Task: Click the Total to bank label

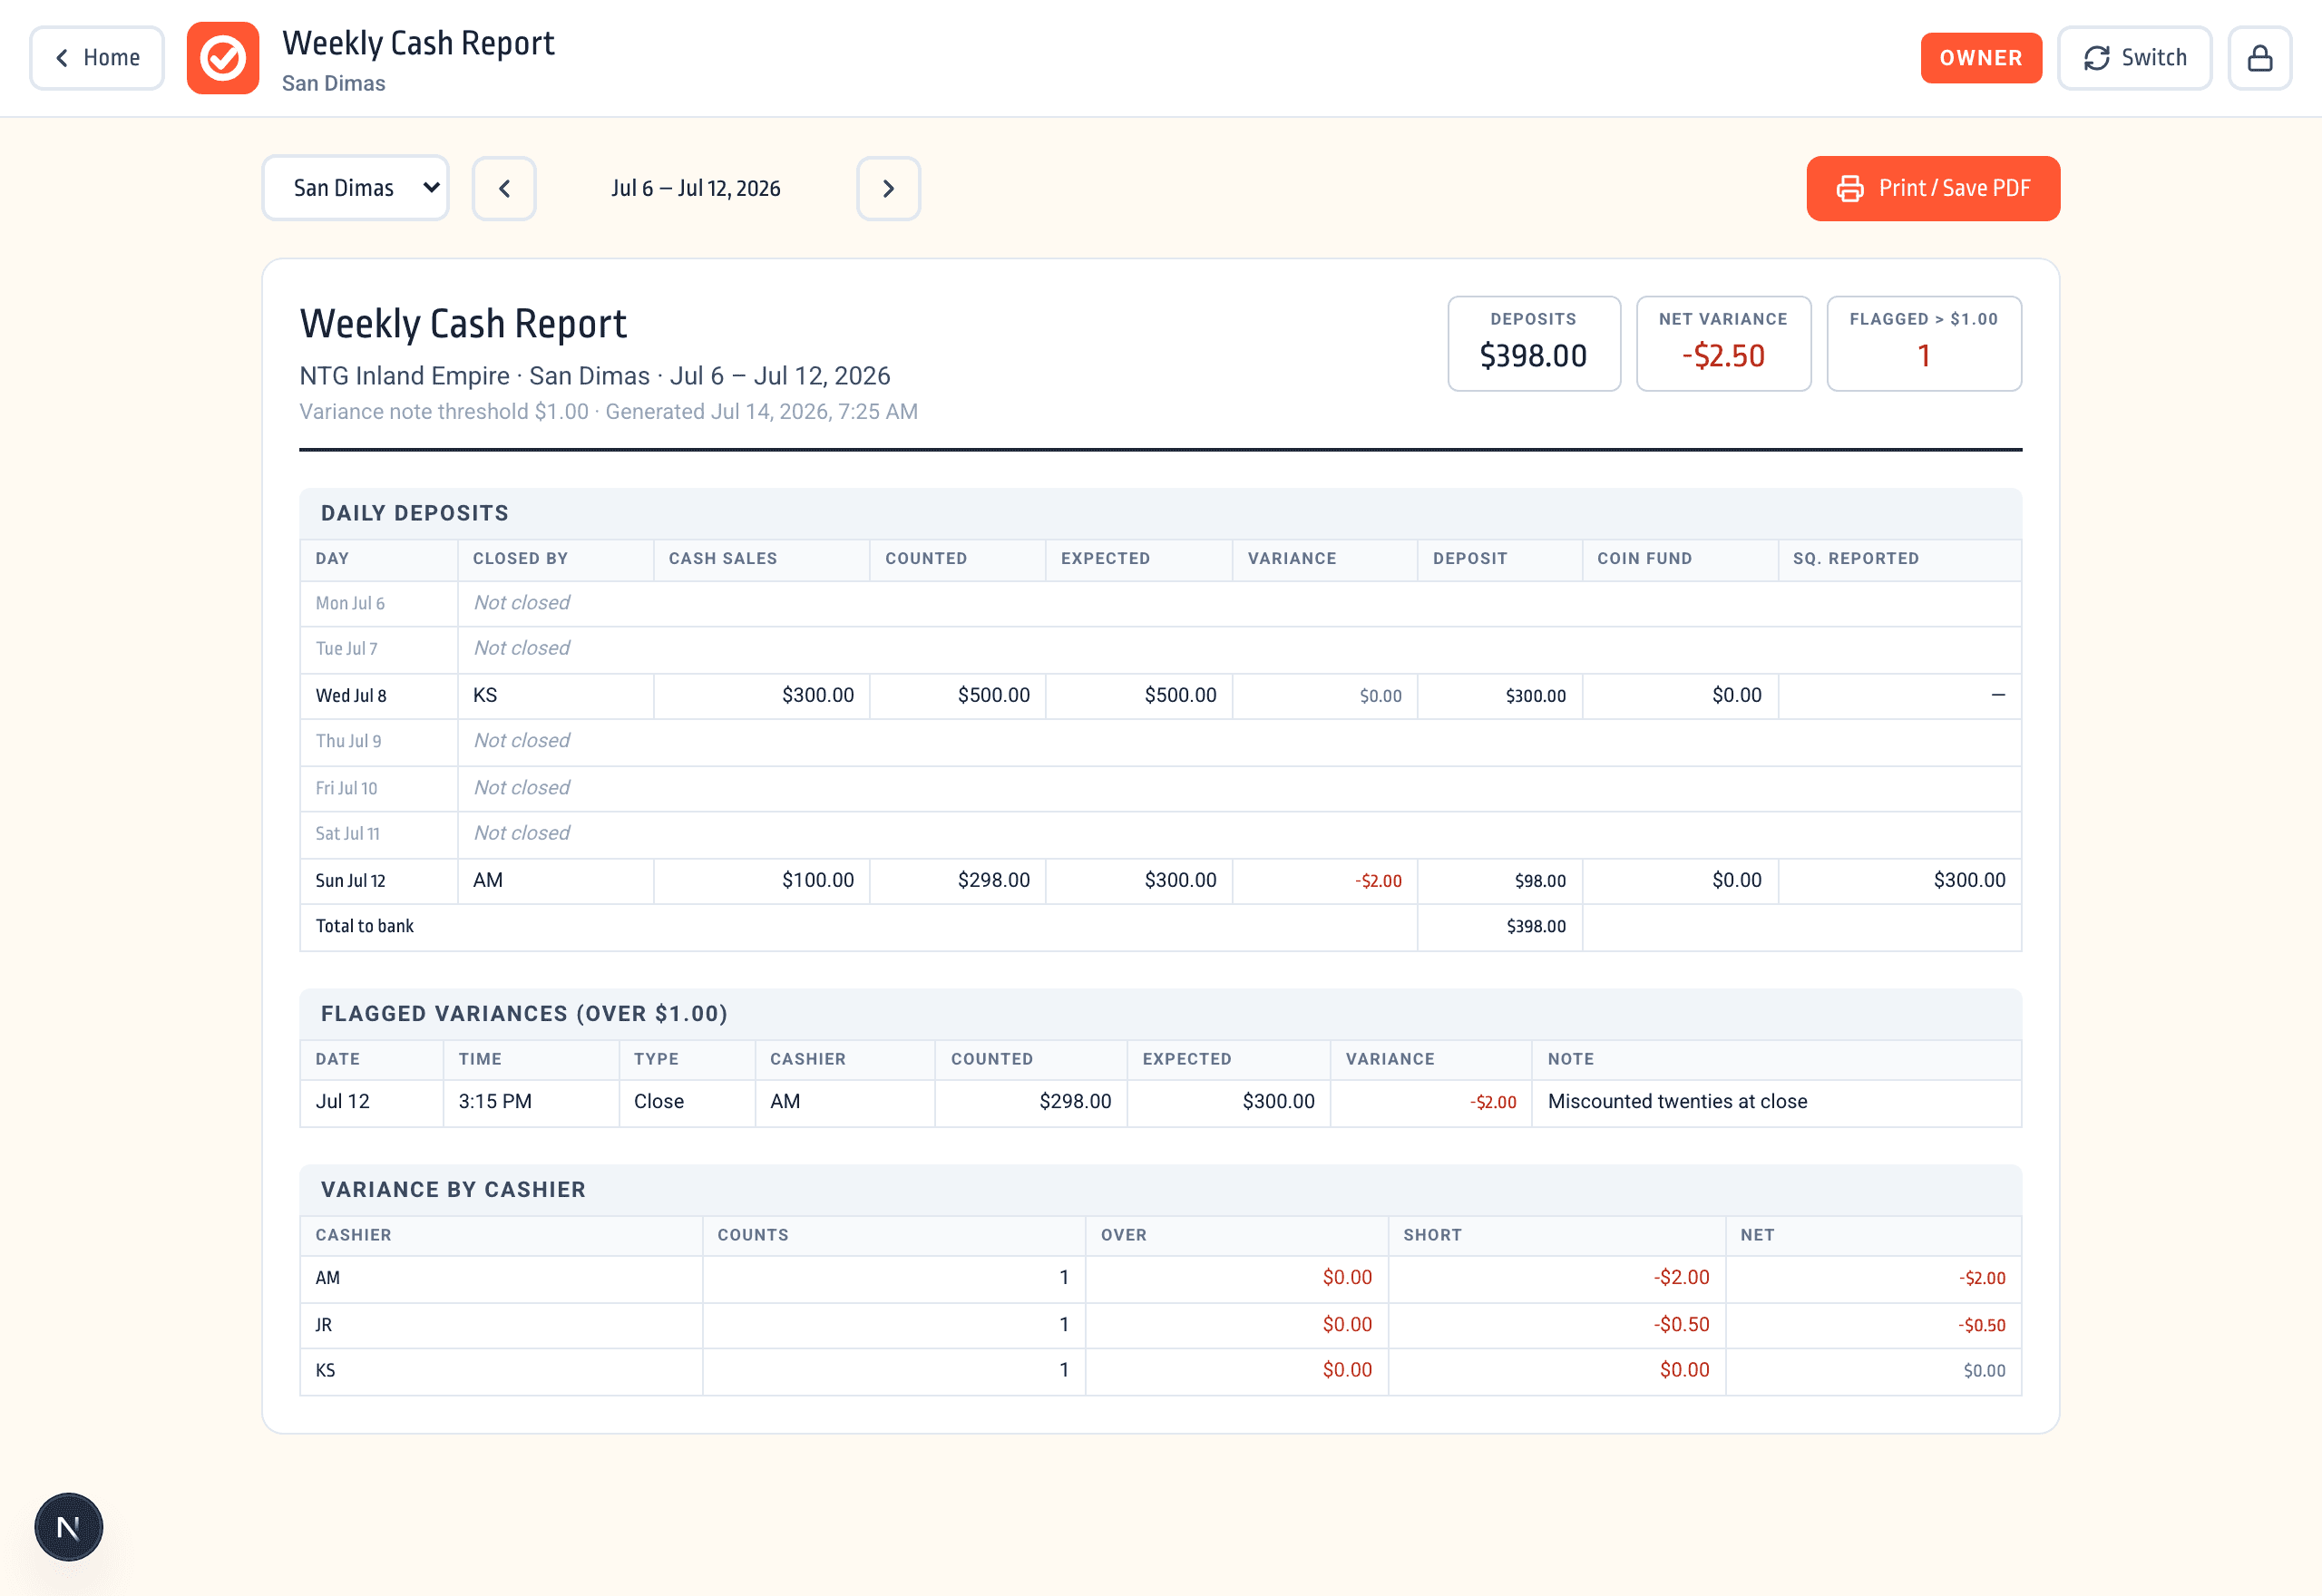Action: coord(364,927)
